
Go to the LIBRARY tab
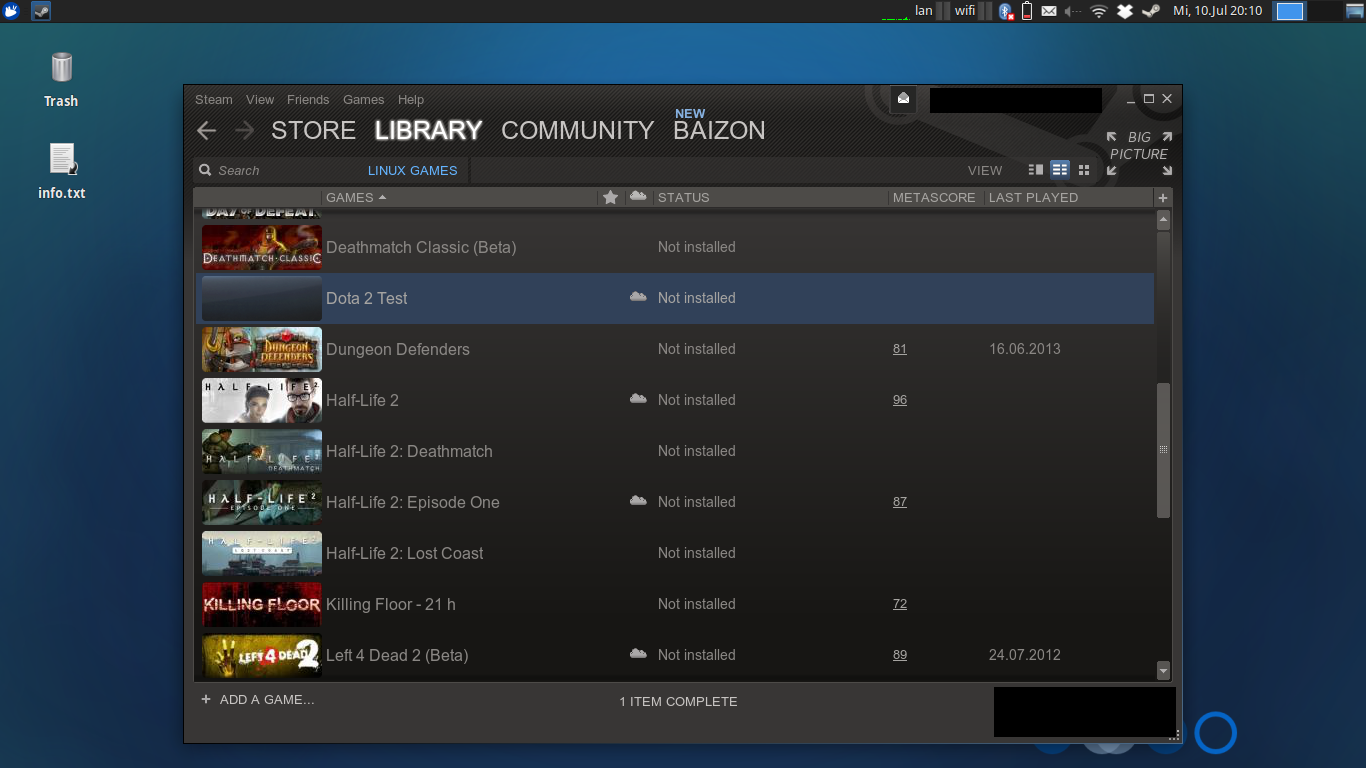coord(428,131)
